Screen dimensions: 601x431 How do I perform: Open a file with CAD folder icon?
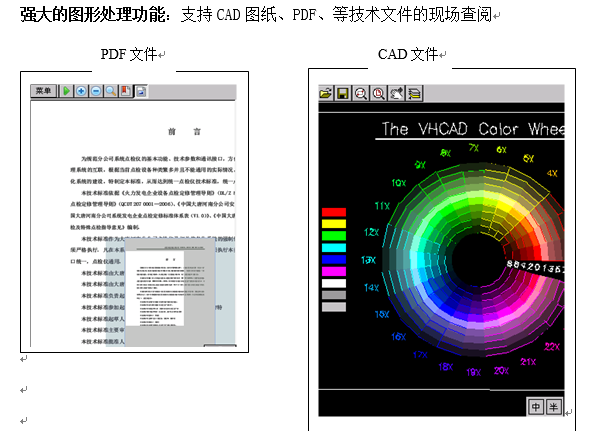[326, 93]
